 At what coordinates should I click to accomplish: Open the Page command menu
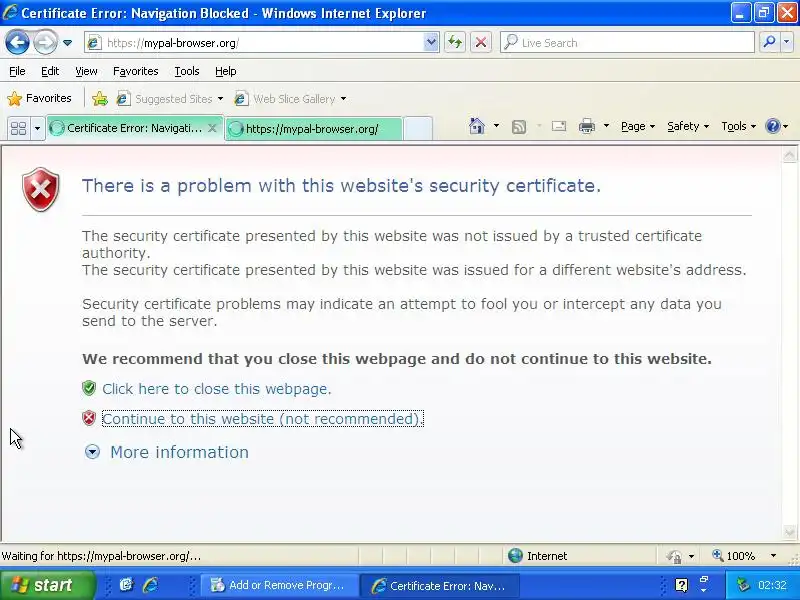click(x=638, y=126)
